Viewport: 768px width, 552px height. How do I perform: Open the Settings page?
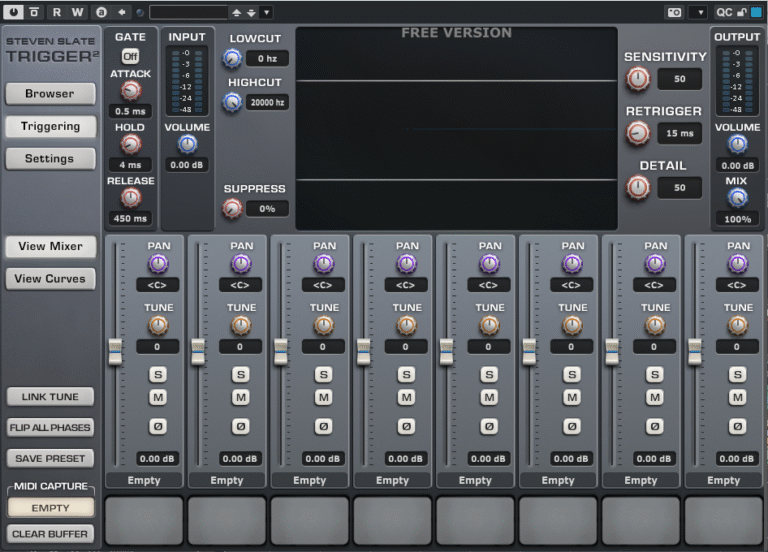[x=50, y=159]
